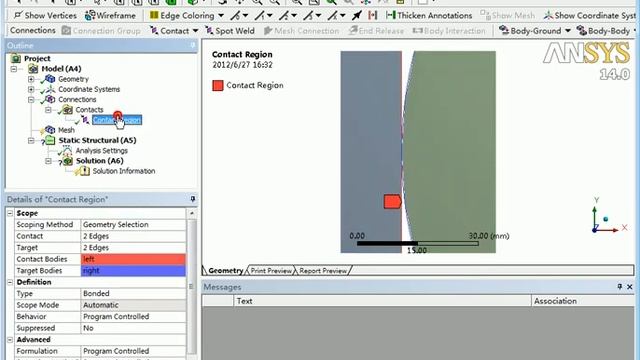This screenshot has height=360, width=640.
Task: Click the red Contact Bodies swatch
Action: [133, 259]
